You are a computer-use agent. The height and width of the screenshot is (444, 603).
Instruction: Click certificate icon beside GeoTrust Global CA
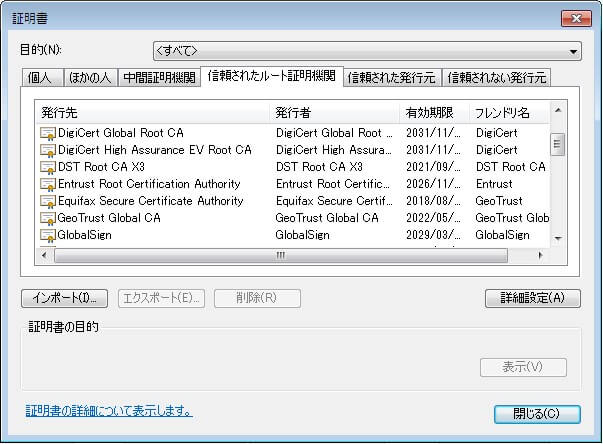pyautogui.click(x=48, y=218)
